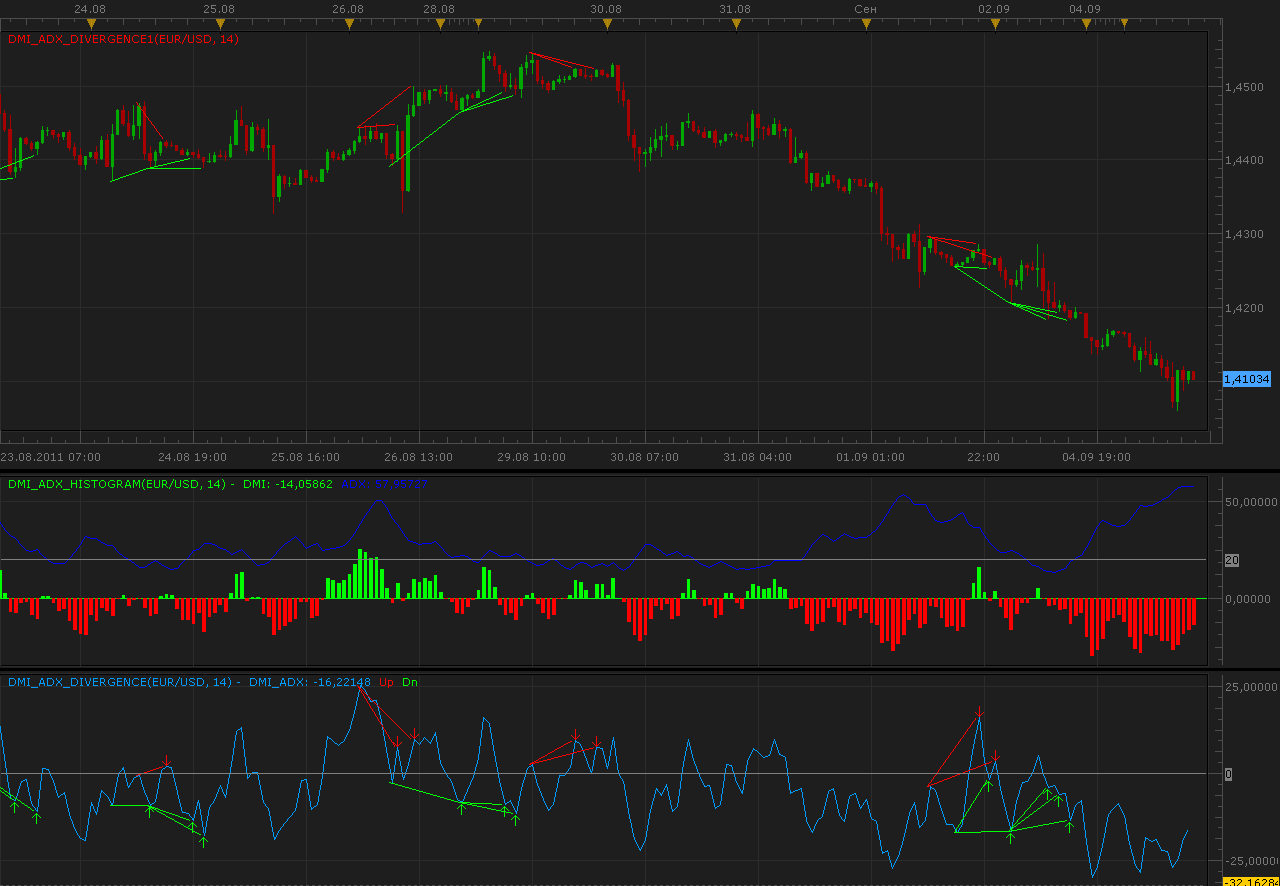Select the 02.09 date label on top axis
The width and height of the screenshot is (1280, 886).
pos(994,8)
